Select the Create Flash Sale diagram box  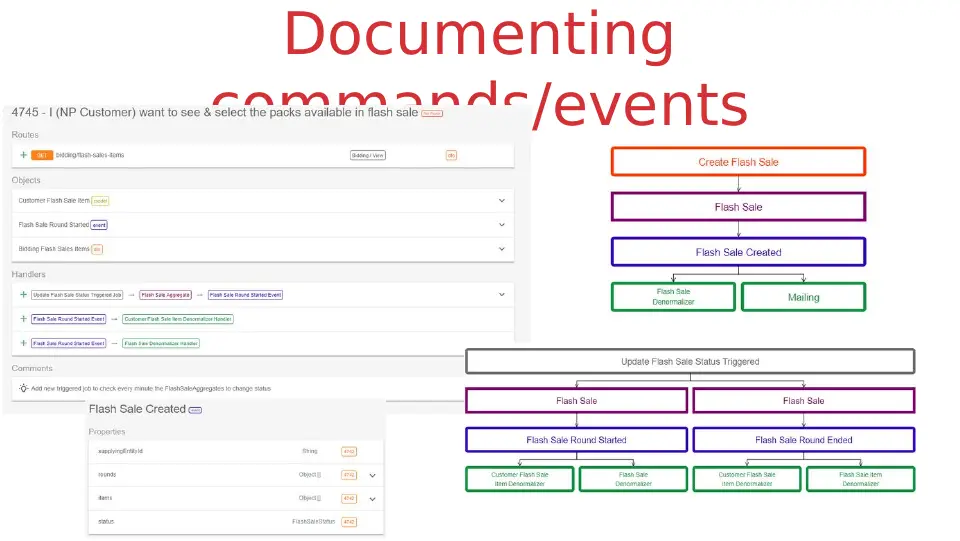738,162
